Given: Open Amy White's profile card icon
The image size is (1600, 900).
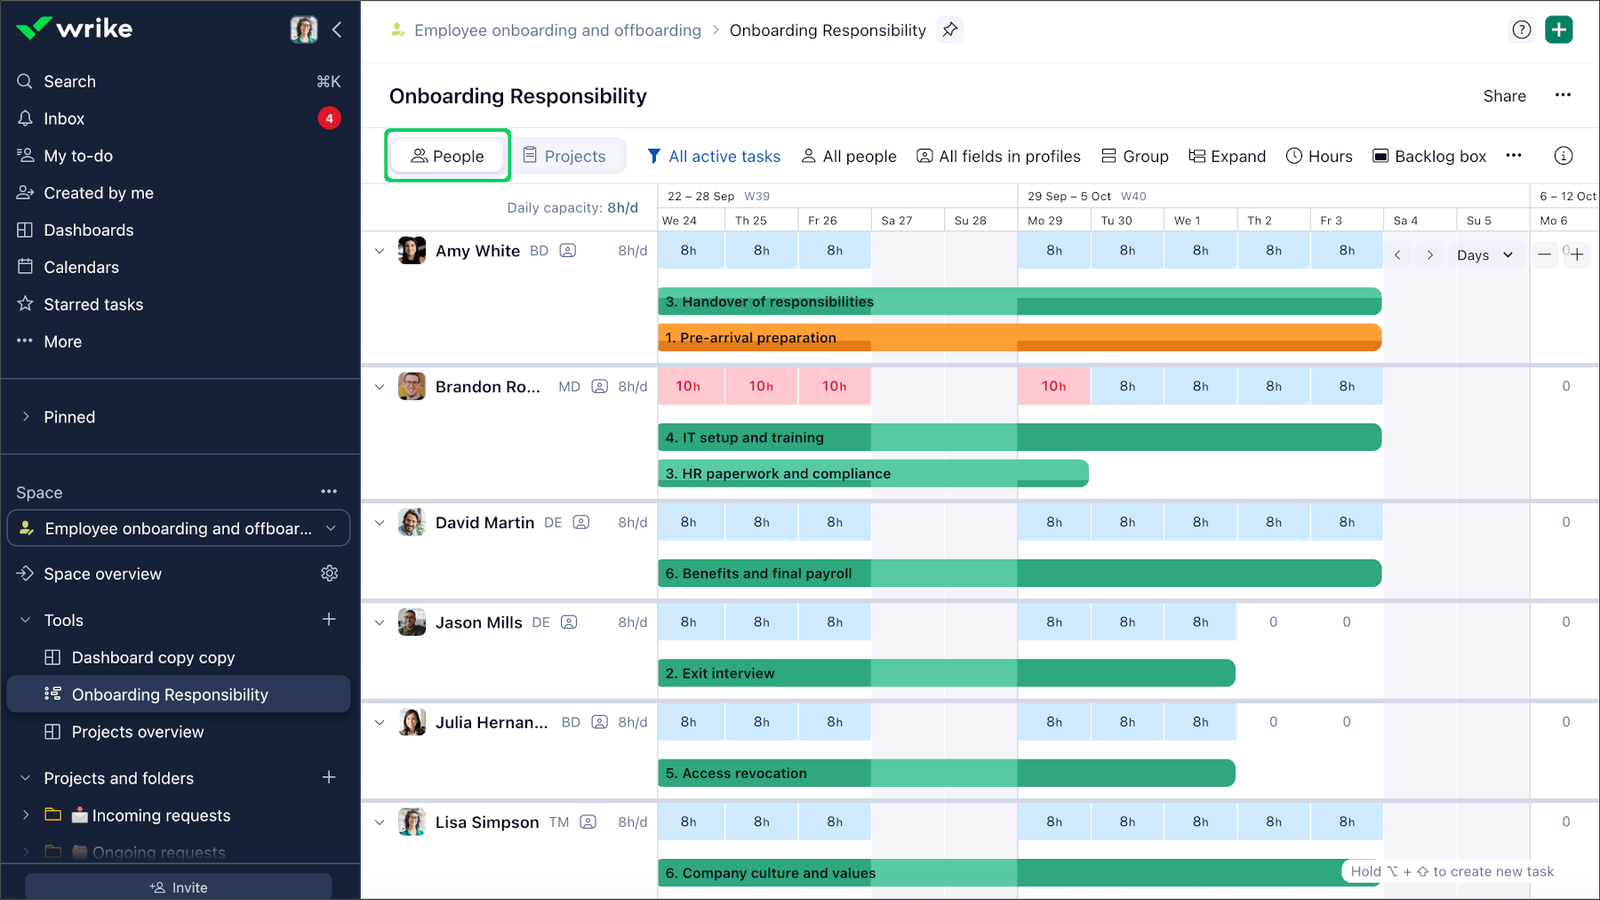Looking at the screenshot, I should [x=568, y=251].
